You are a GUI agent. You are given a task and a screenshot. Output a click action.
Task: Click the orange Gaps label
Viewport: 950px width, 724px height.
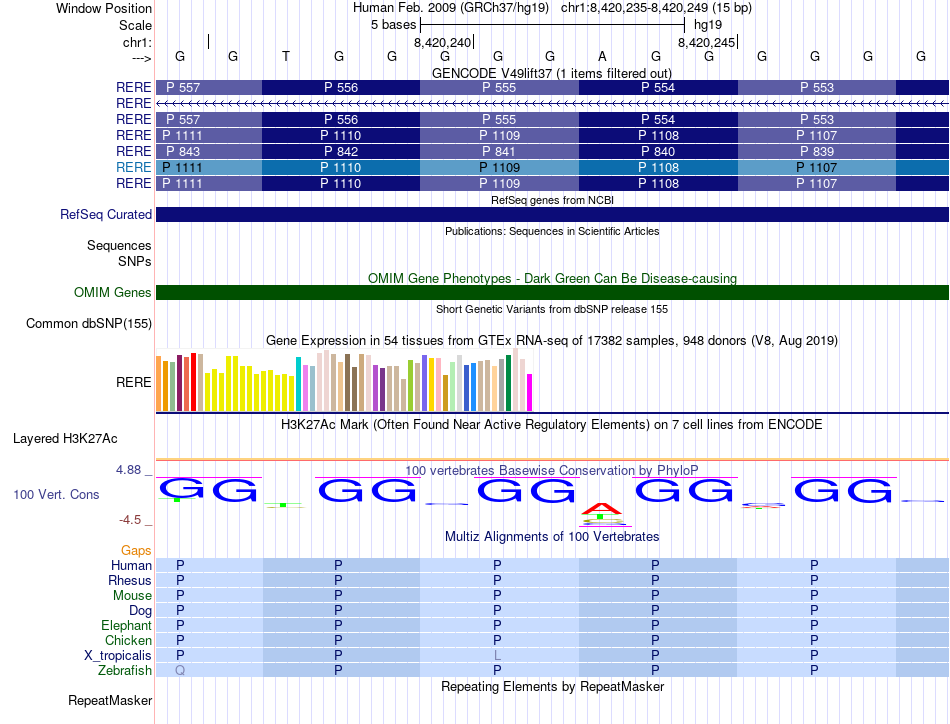(x=136, y=550)
